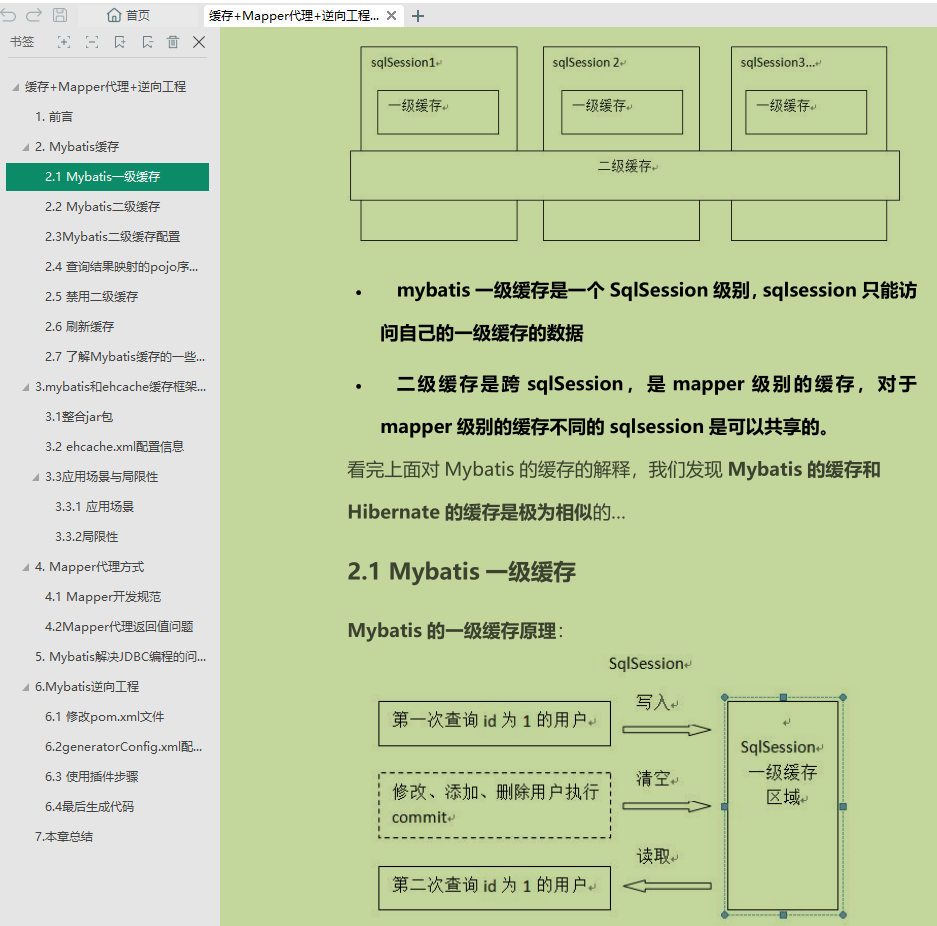
Task: Select 3.2 ehcache.xml配置信息 bookmark
Action: [114, 446]
